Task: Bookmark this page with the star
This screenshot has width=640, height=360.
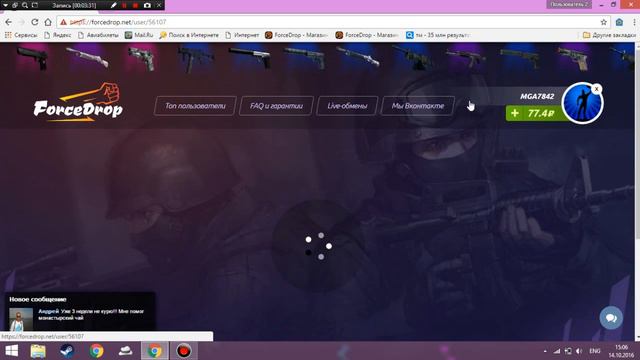Action: click(x=603, y=22)
